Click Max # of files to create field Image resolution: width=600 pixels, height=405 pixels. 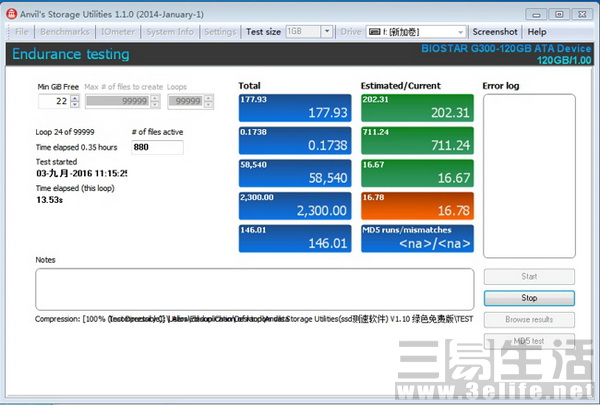click(x=118, y=101)
